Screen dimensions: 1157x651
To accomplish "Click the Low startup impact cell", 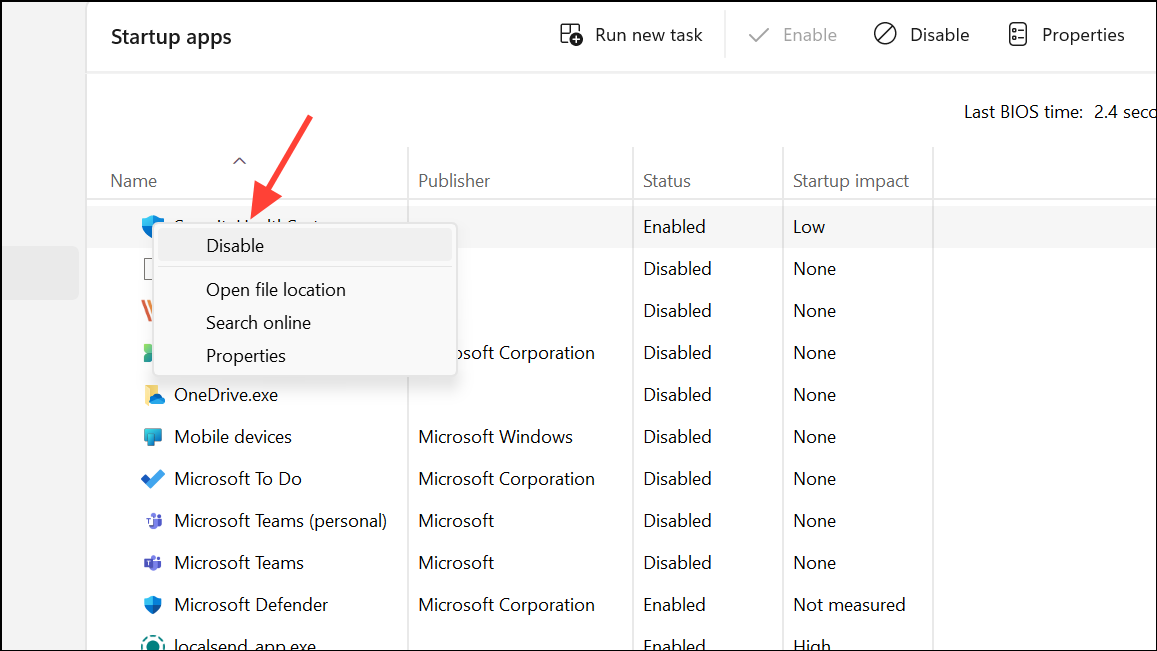I will [809, 227].
